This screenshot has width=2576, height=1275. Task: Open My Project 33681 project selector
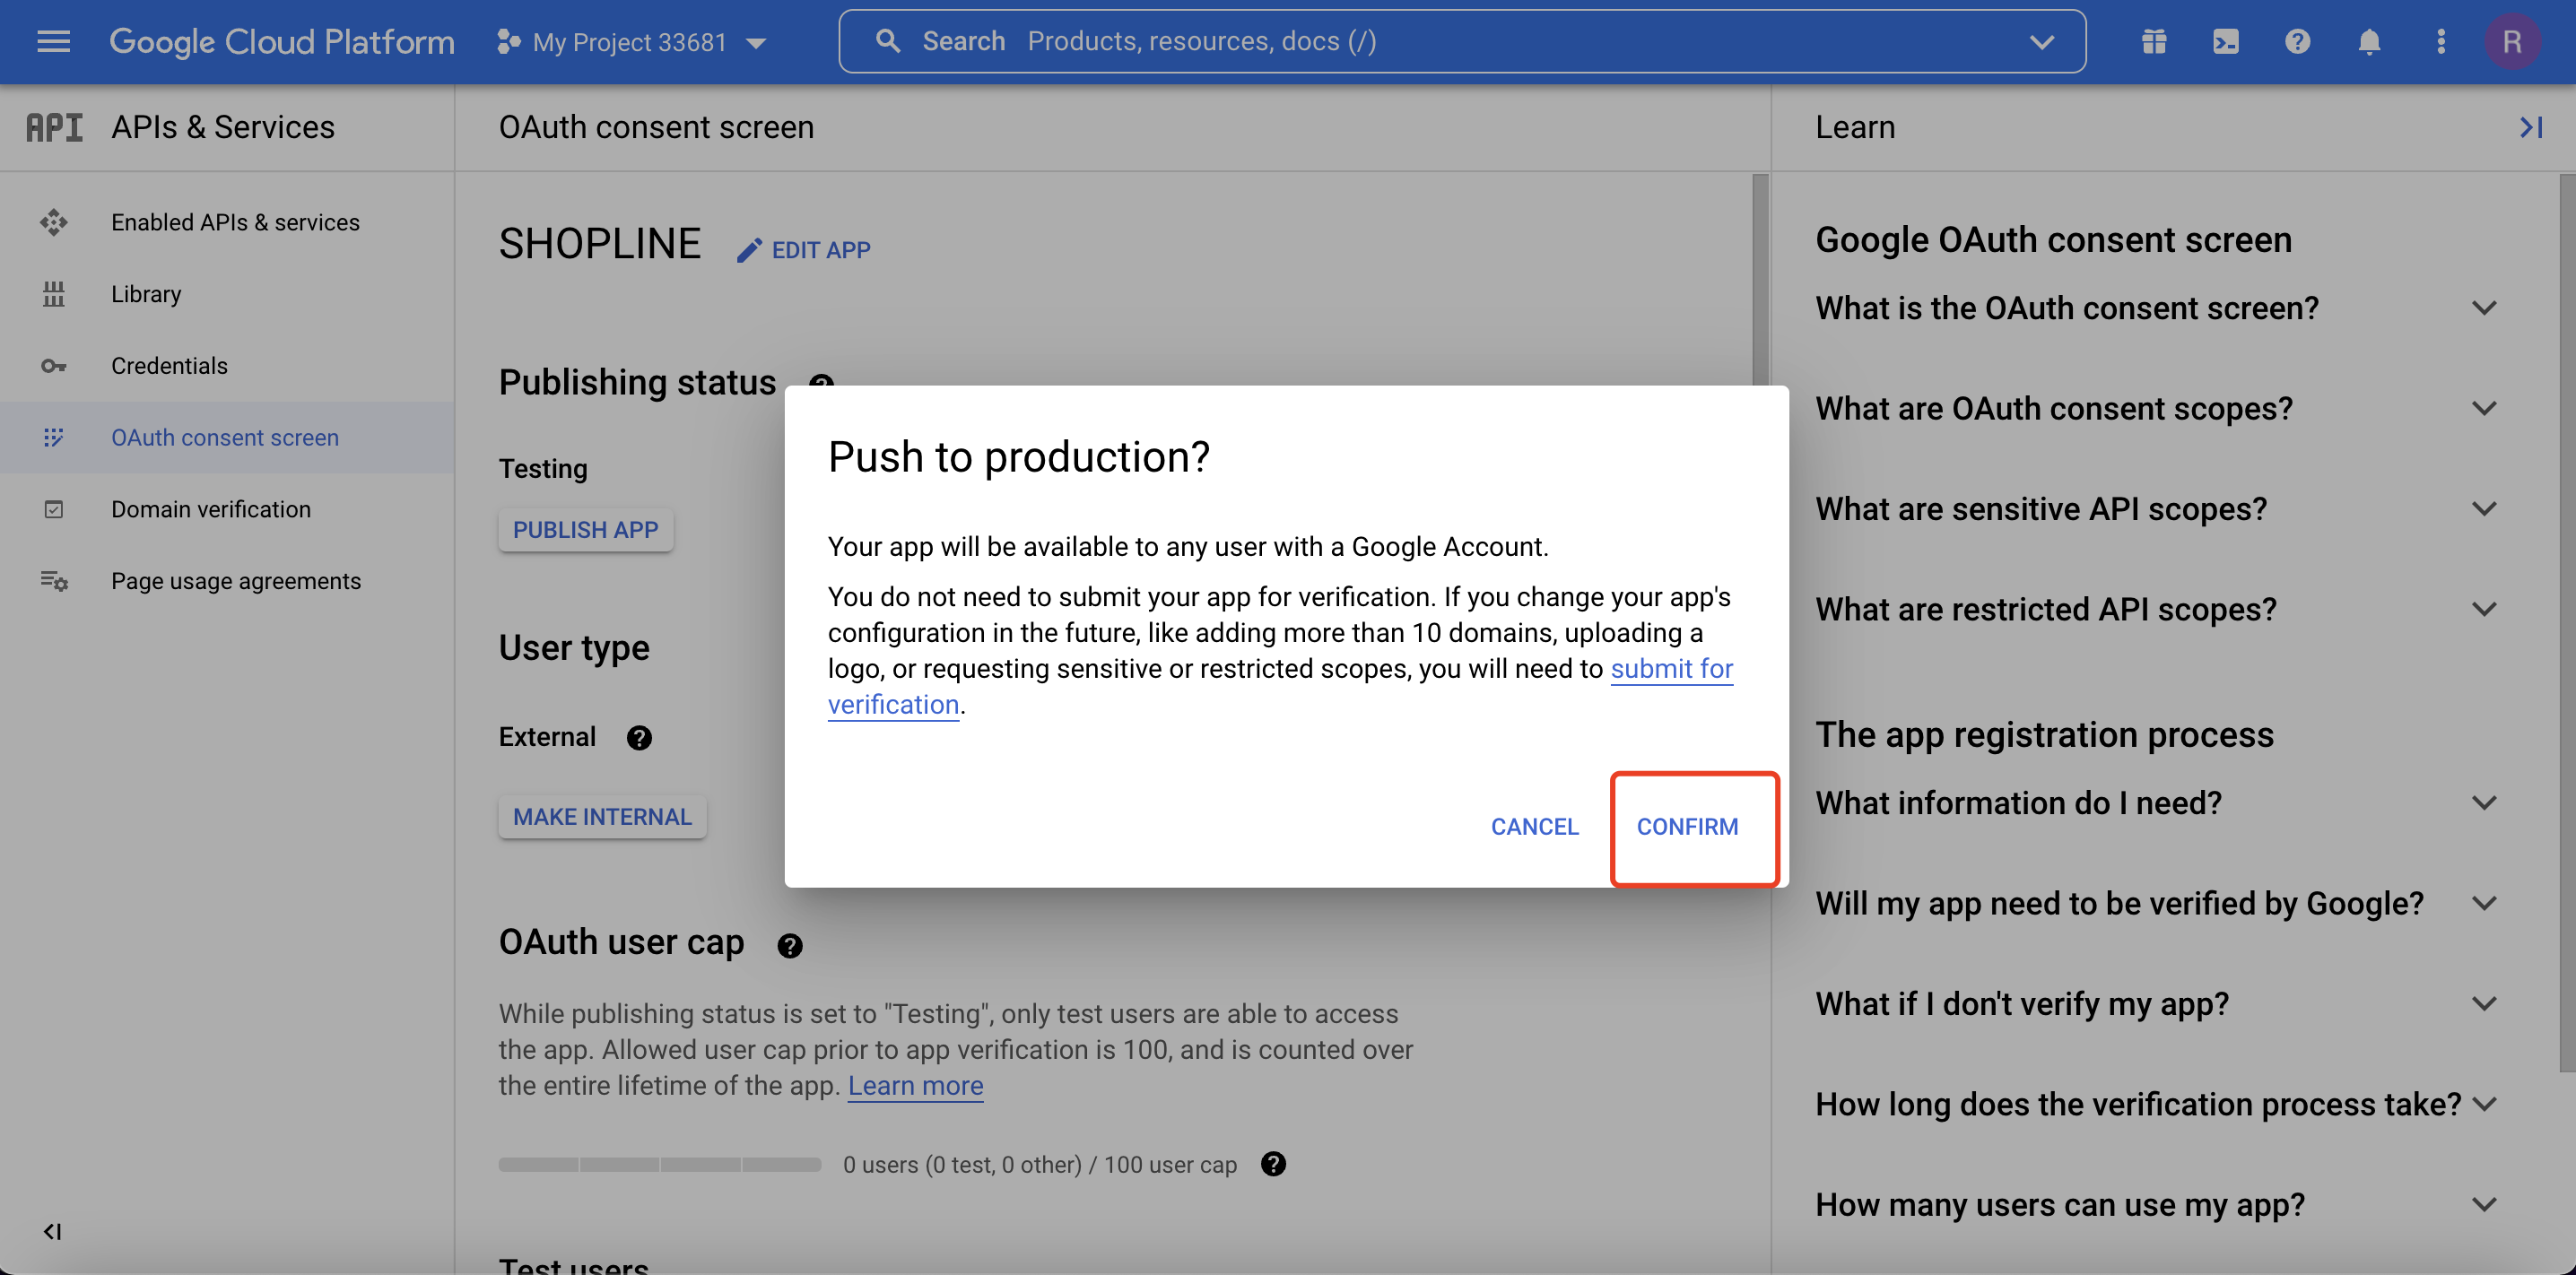point(632,42)
